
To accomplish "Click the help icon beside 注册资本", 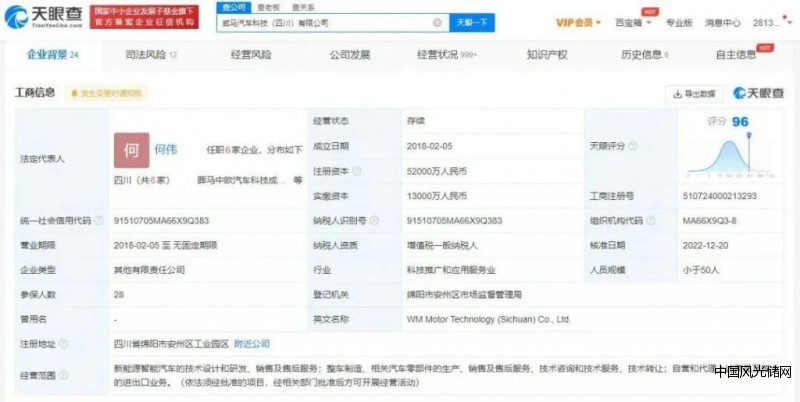I will click(x=357, y=171).
